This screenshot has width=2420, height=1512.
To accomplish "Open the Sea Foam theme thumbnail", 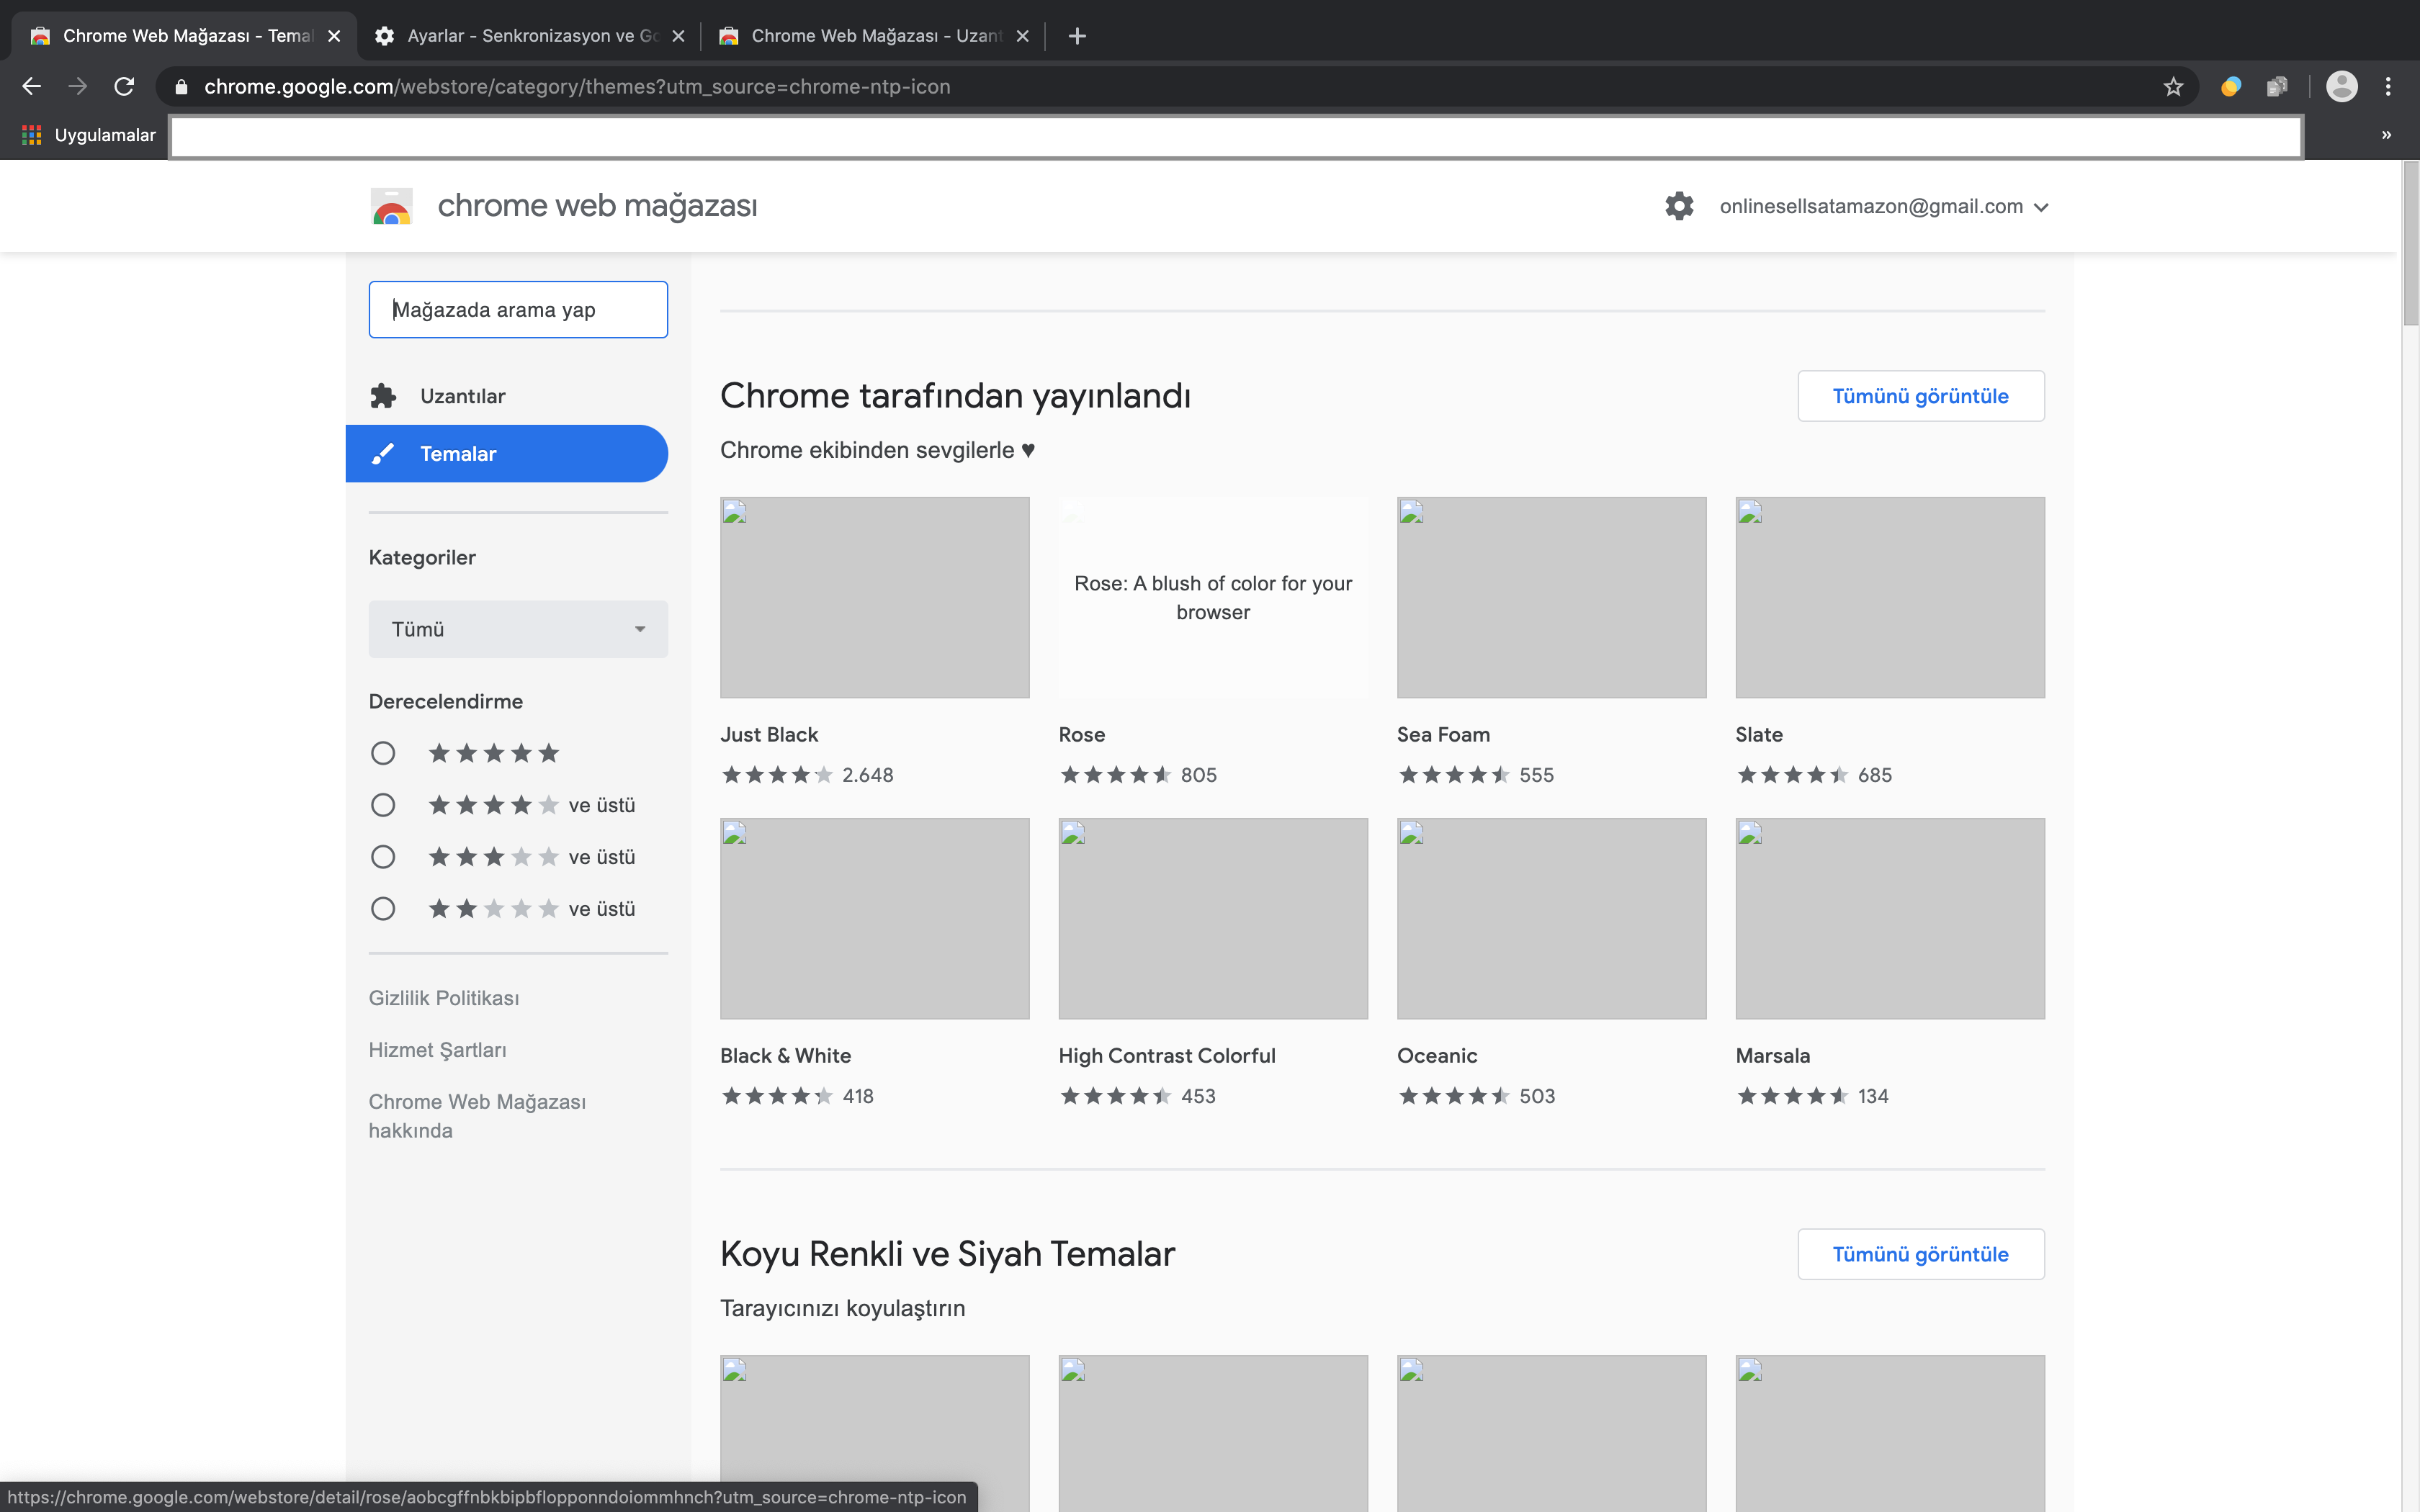I will point(1551,597).
